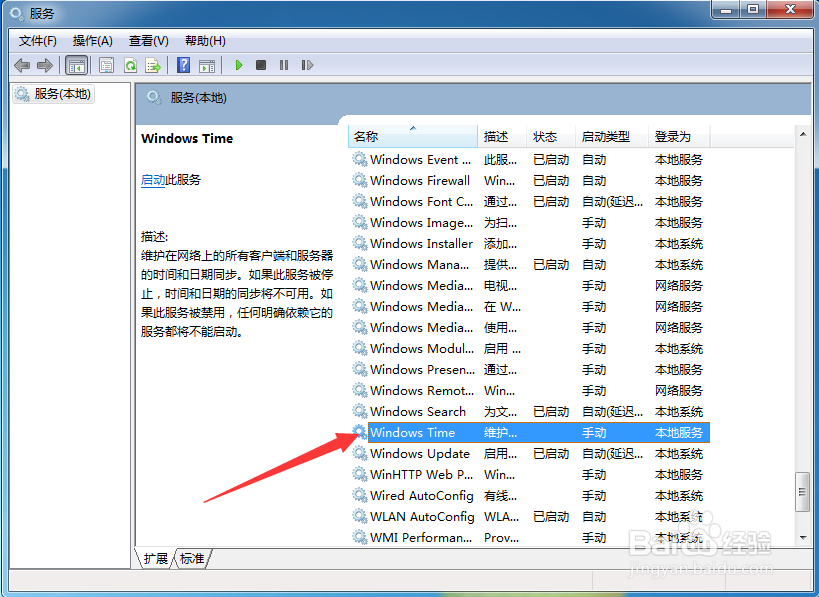Open the 操作 menu

pos(92,41)
